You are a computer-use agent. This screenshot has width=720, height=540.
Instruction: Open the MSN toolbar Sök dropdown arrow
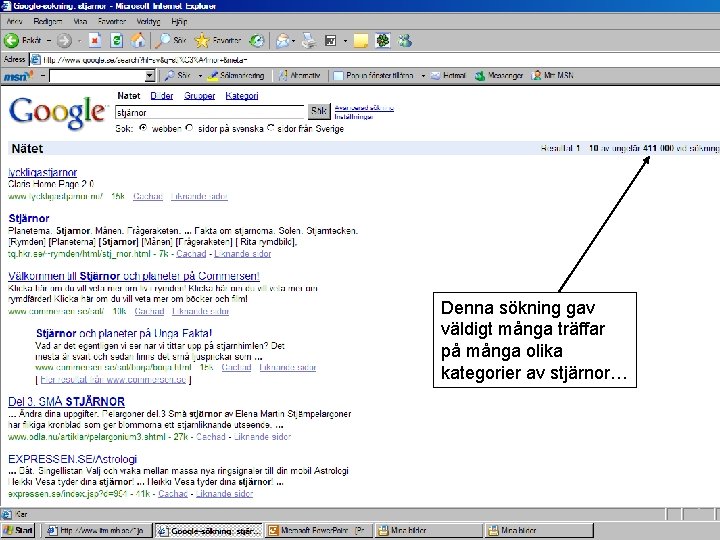point(200,76)
